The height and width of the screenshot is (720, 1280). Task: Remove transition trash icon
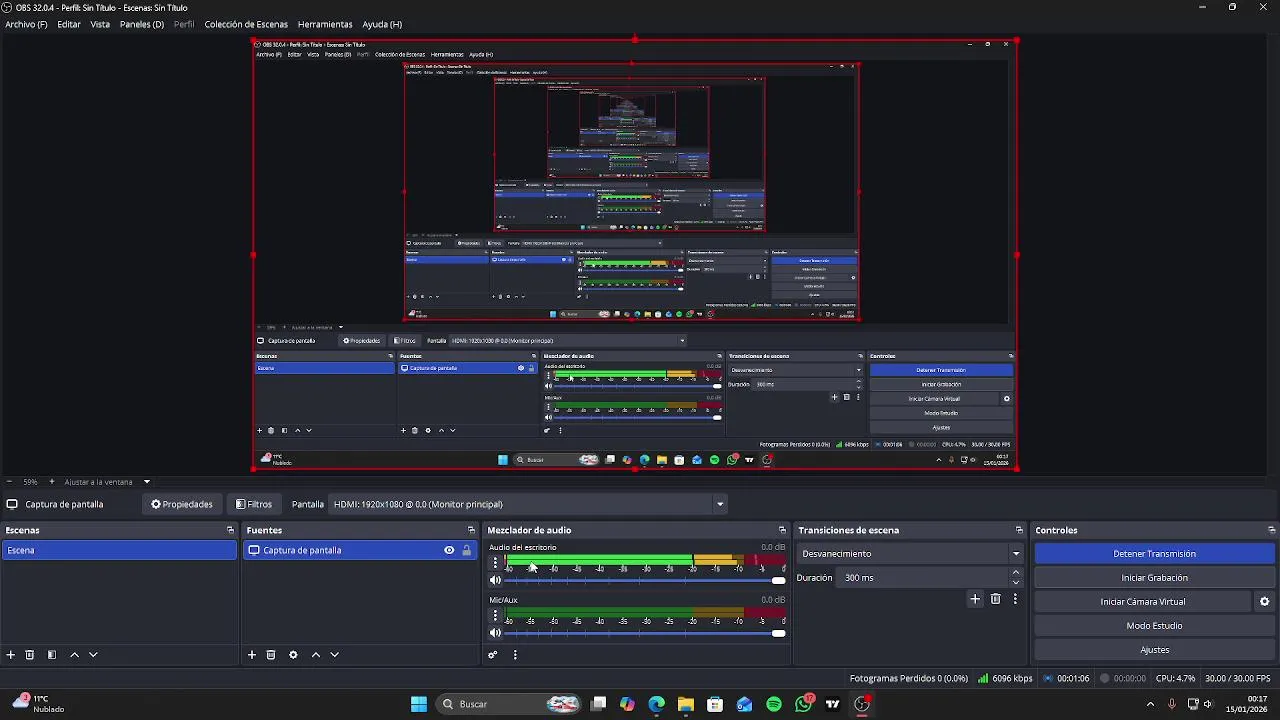point(995,599)
